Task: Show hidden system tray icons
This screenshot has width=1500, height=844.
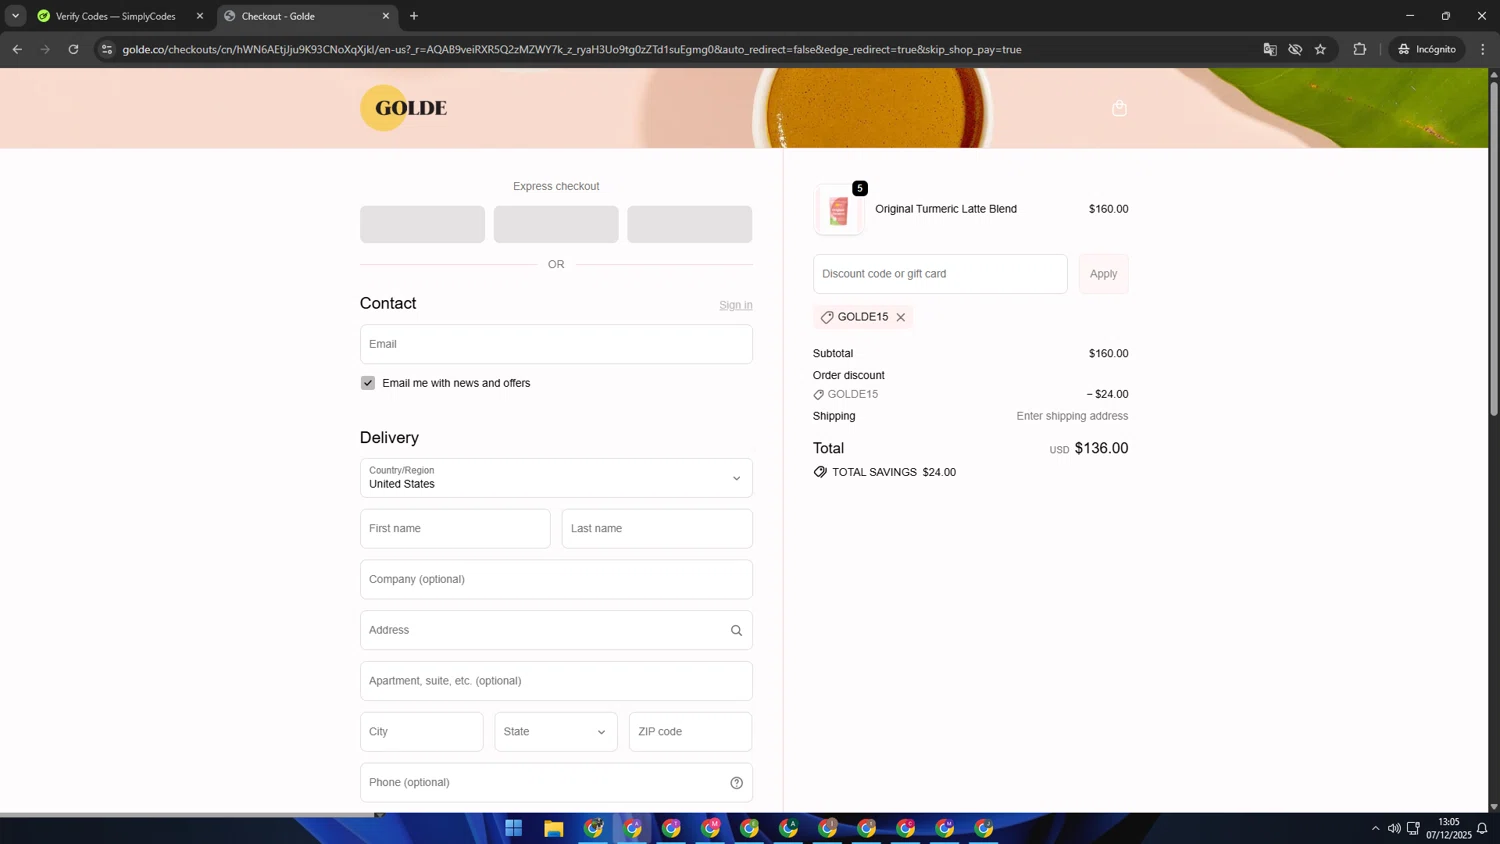Action: click(x=1375, y=828)
